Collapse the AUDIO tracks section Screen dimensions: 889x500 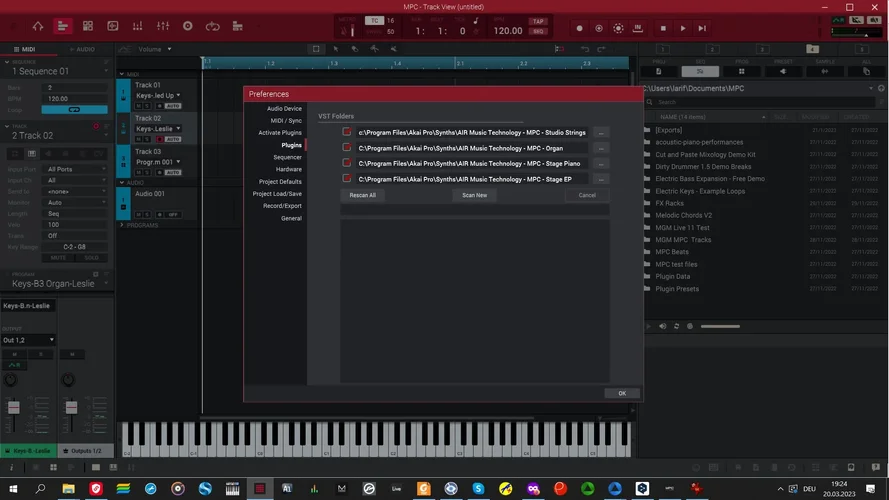pyautogui.click(x=121, y=183)
